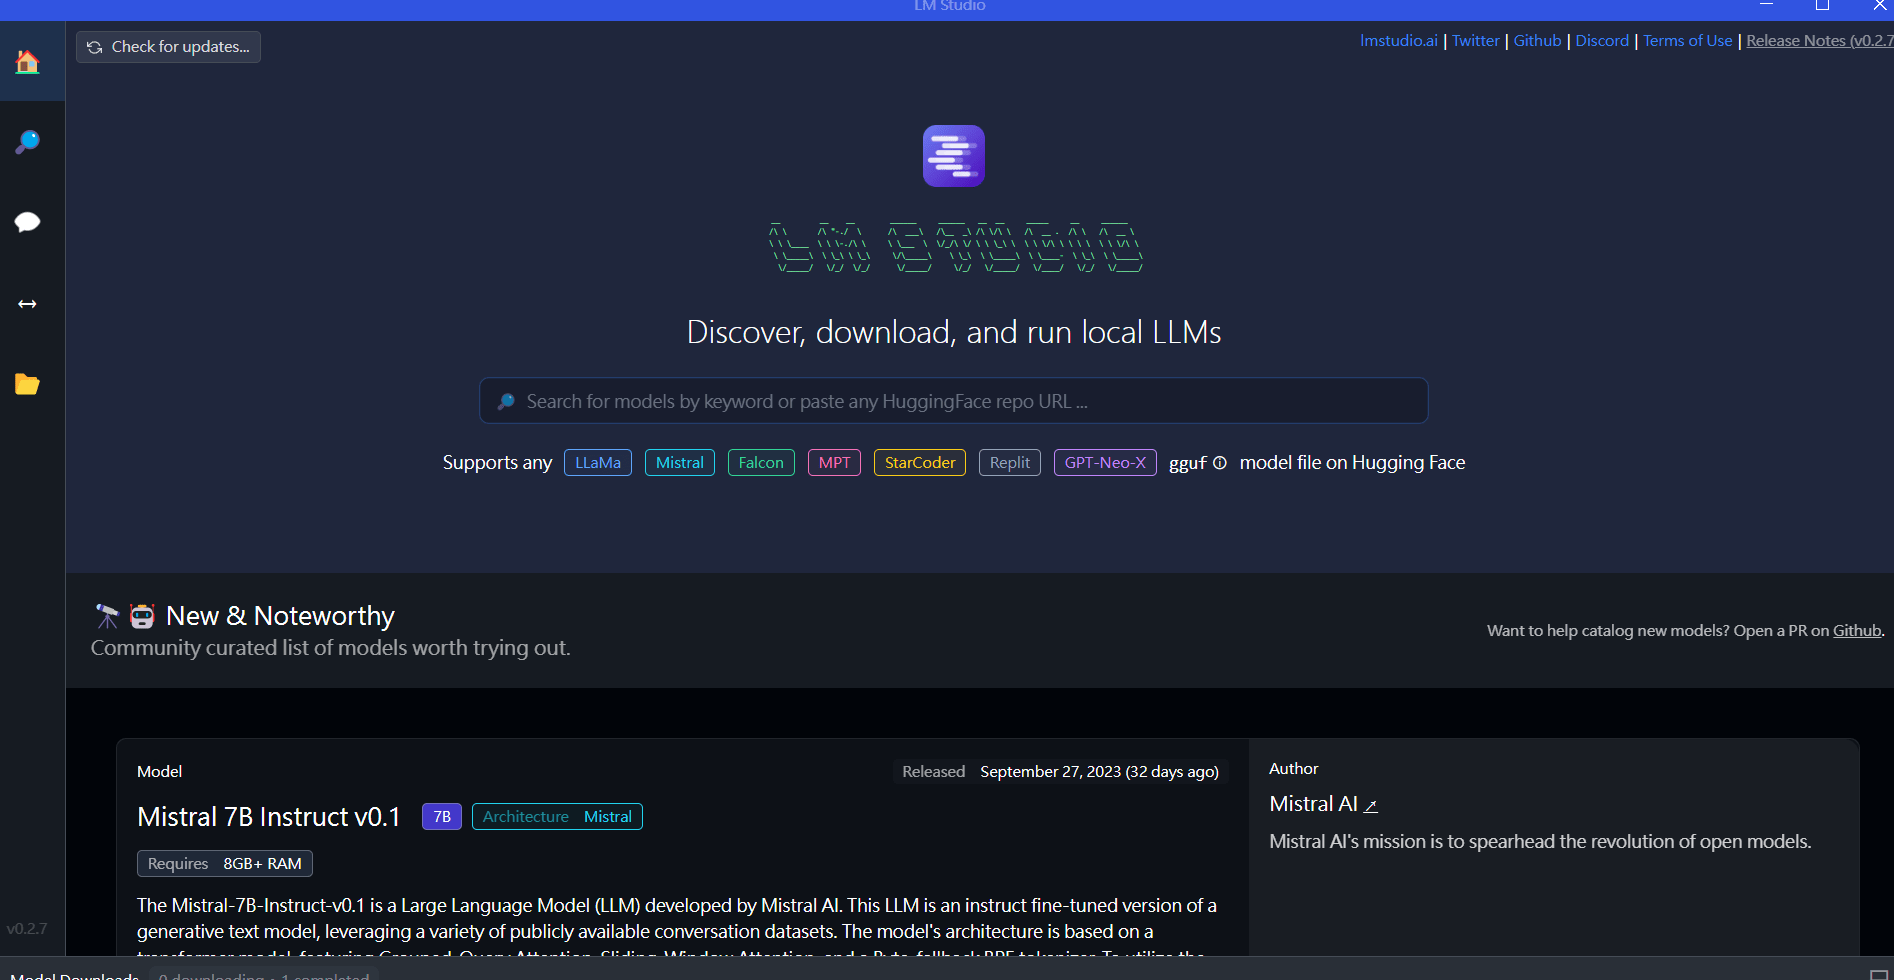
Task: Click the New & Noteworthy heading
Action: (x=280, y=616)
